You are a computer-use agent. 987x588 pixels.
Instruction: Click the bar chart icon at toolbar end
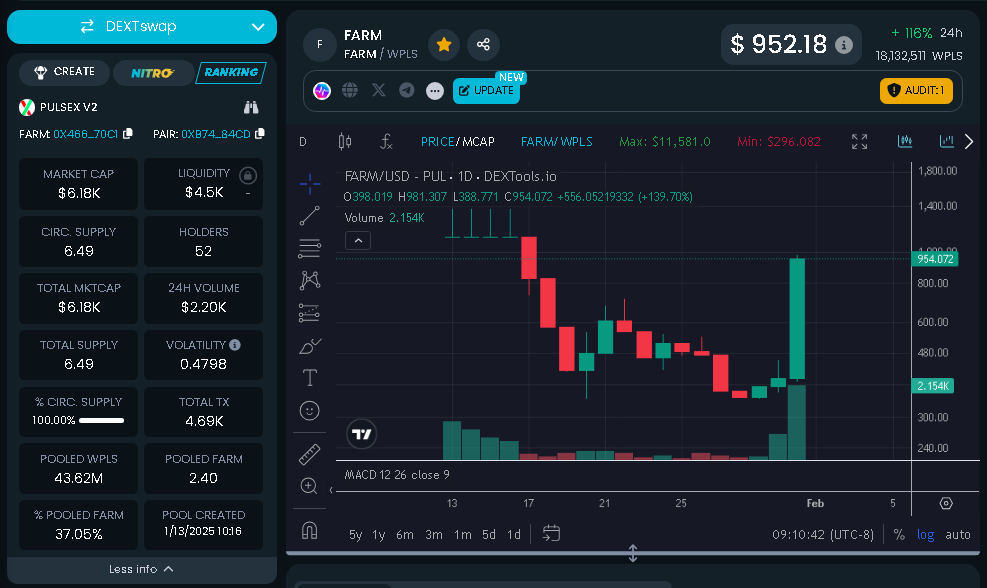click(946, 141)
